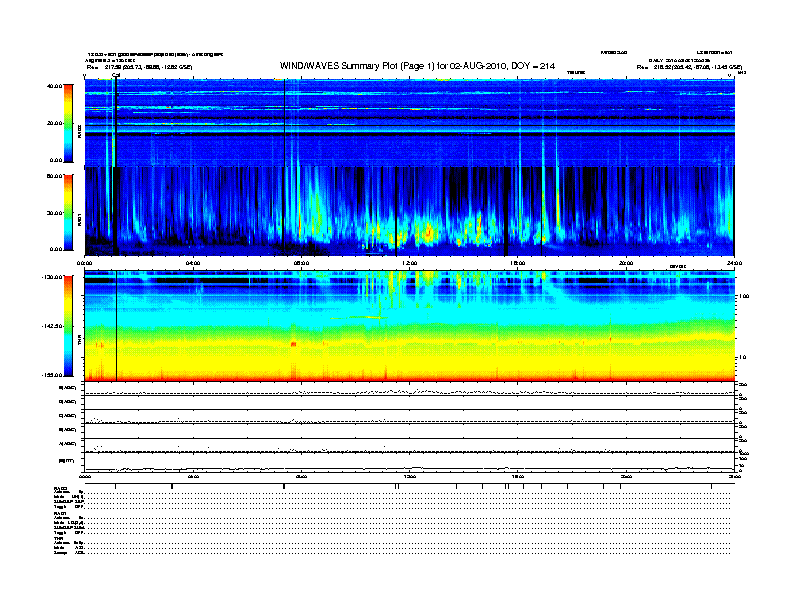Click inside the TNR spectrogram panel
792x612 pixels.
(x=409, y=326)
